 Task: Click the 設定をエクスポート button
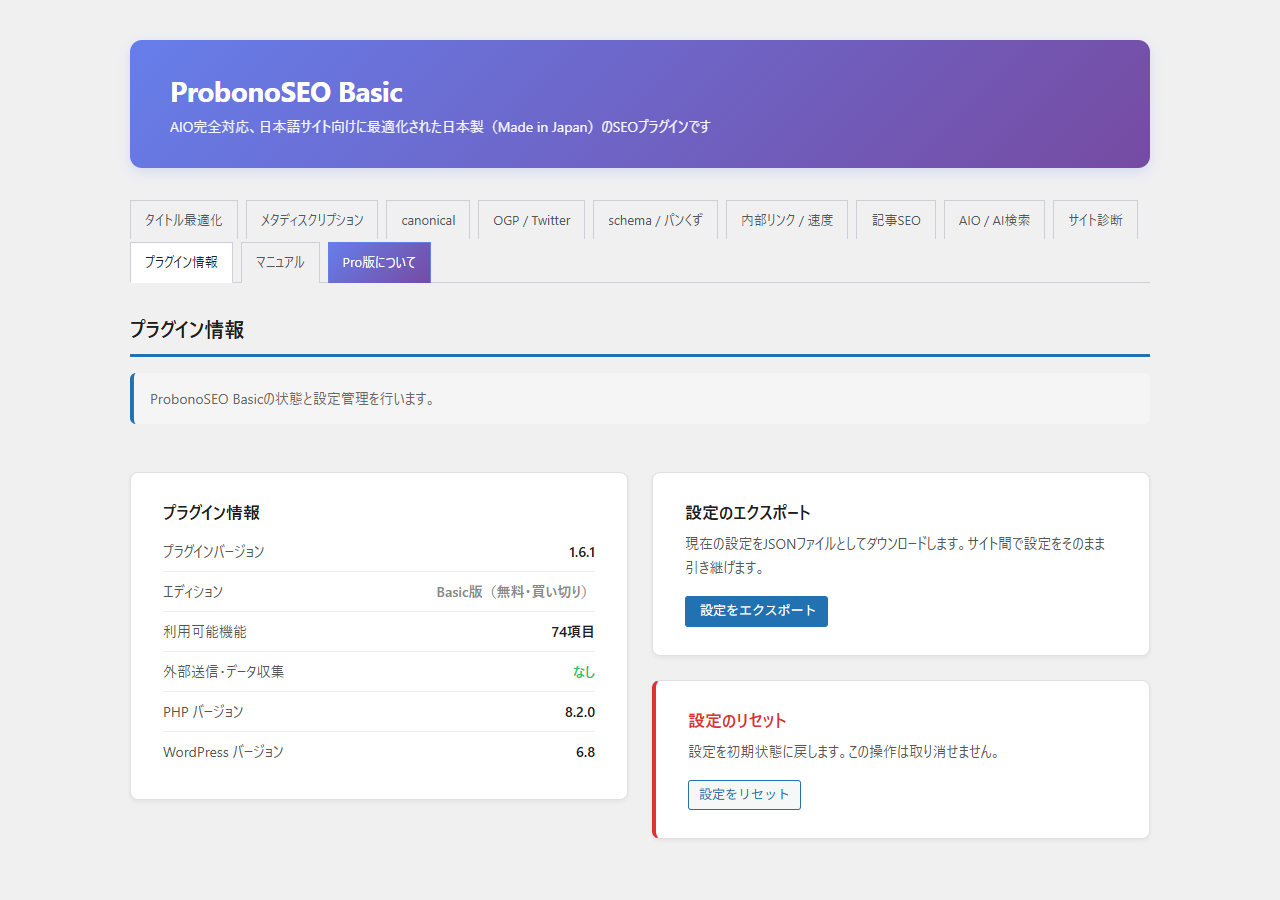(756, 611)
